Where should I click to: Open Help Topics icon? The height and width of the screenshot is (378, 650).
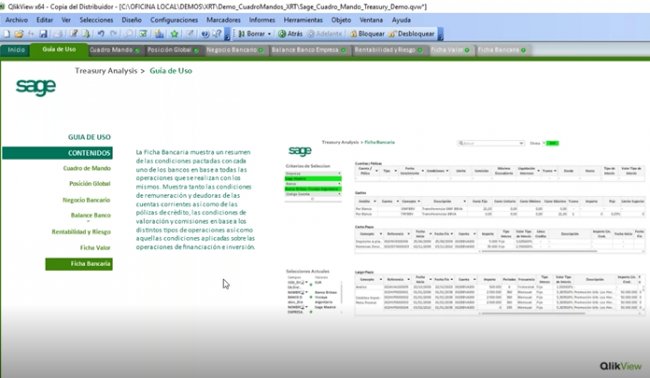(x=205, y=34)
